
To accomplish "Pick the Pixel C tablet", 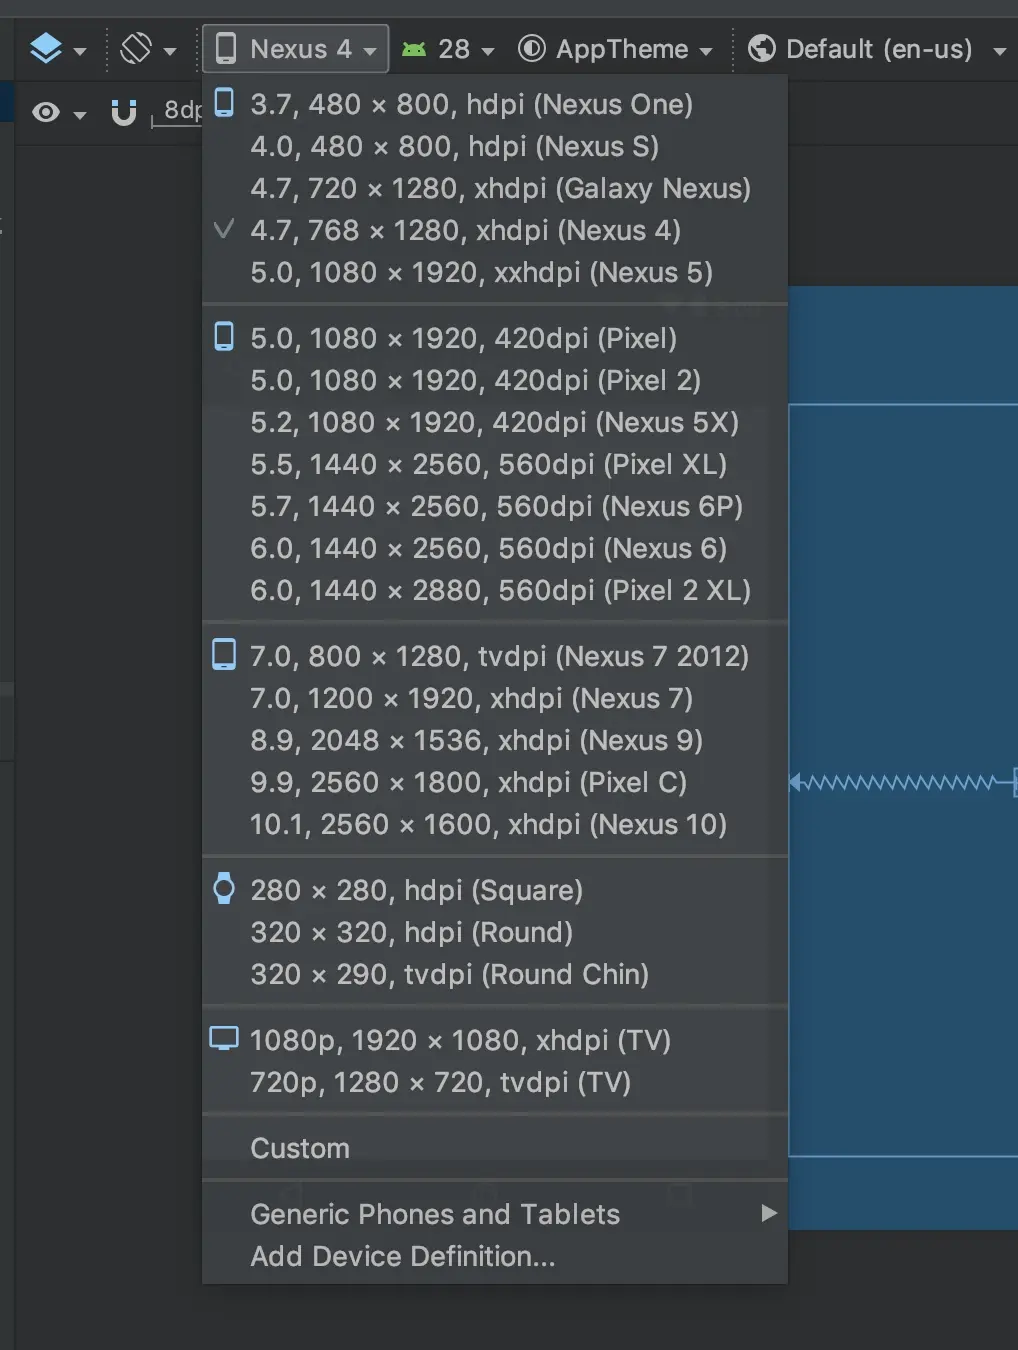I will [x=495, y=782].
